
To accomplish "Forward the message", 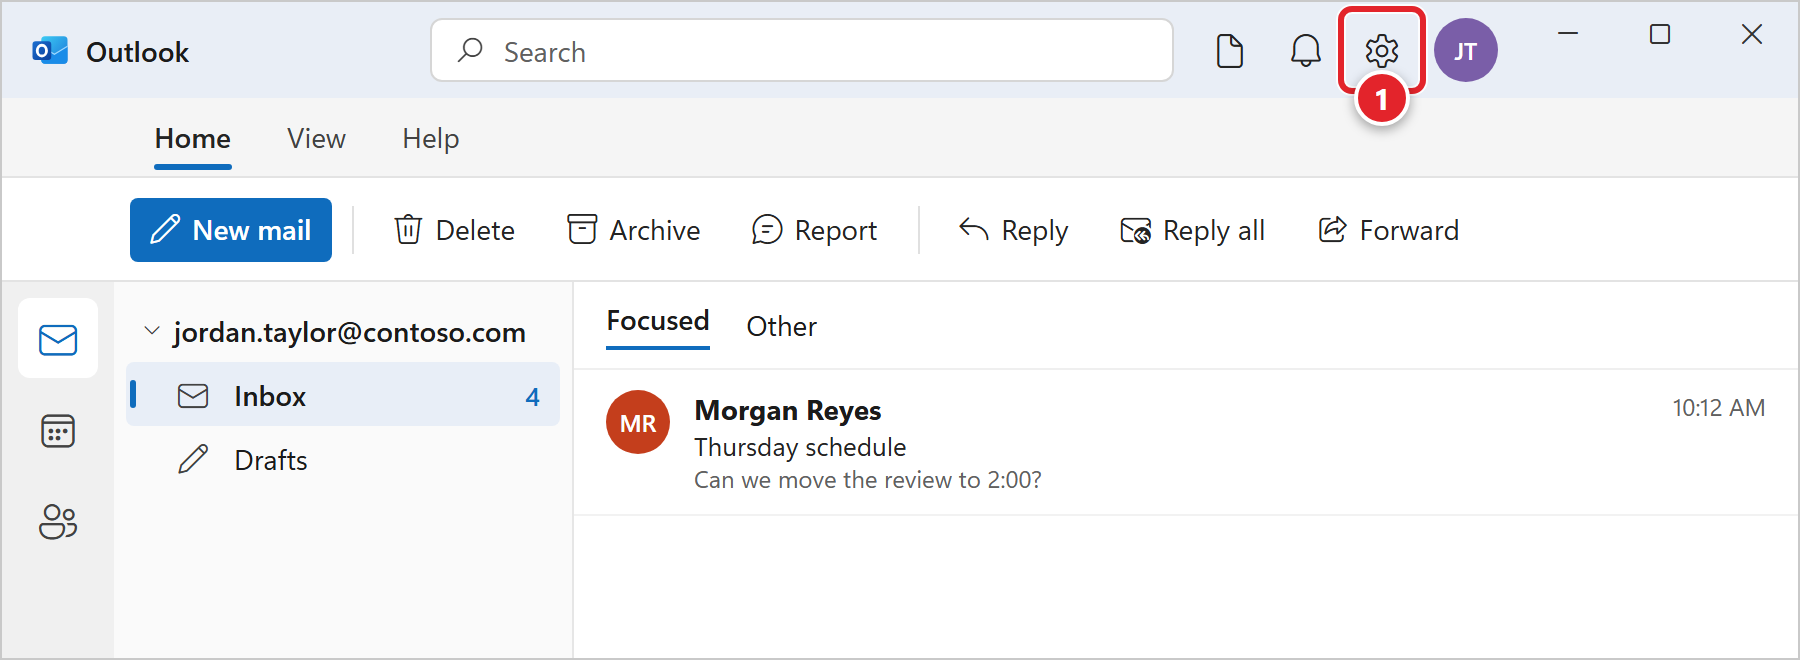I will pyautogui.click(x=1388, y=230).
